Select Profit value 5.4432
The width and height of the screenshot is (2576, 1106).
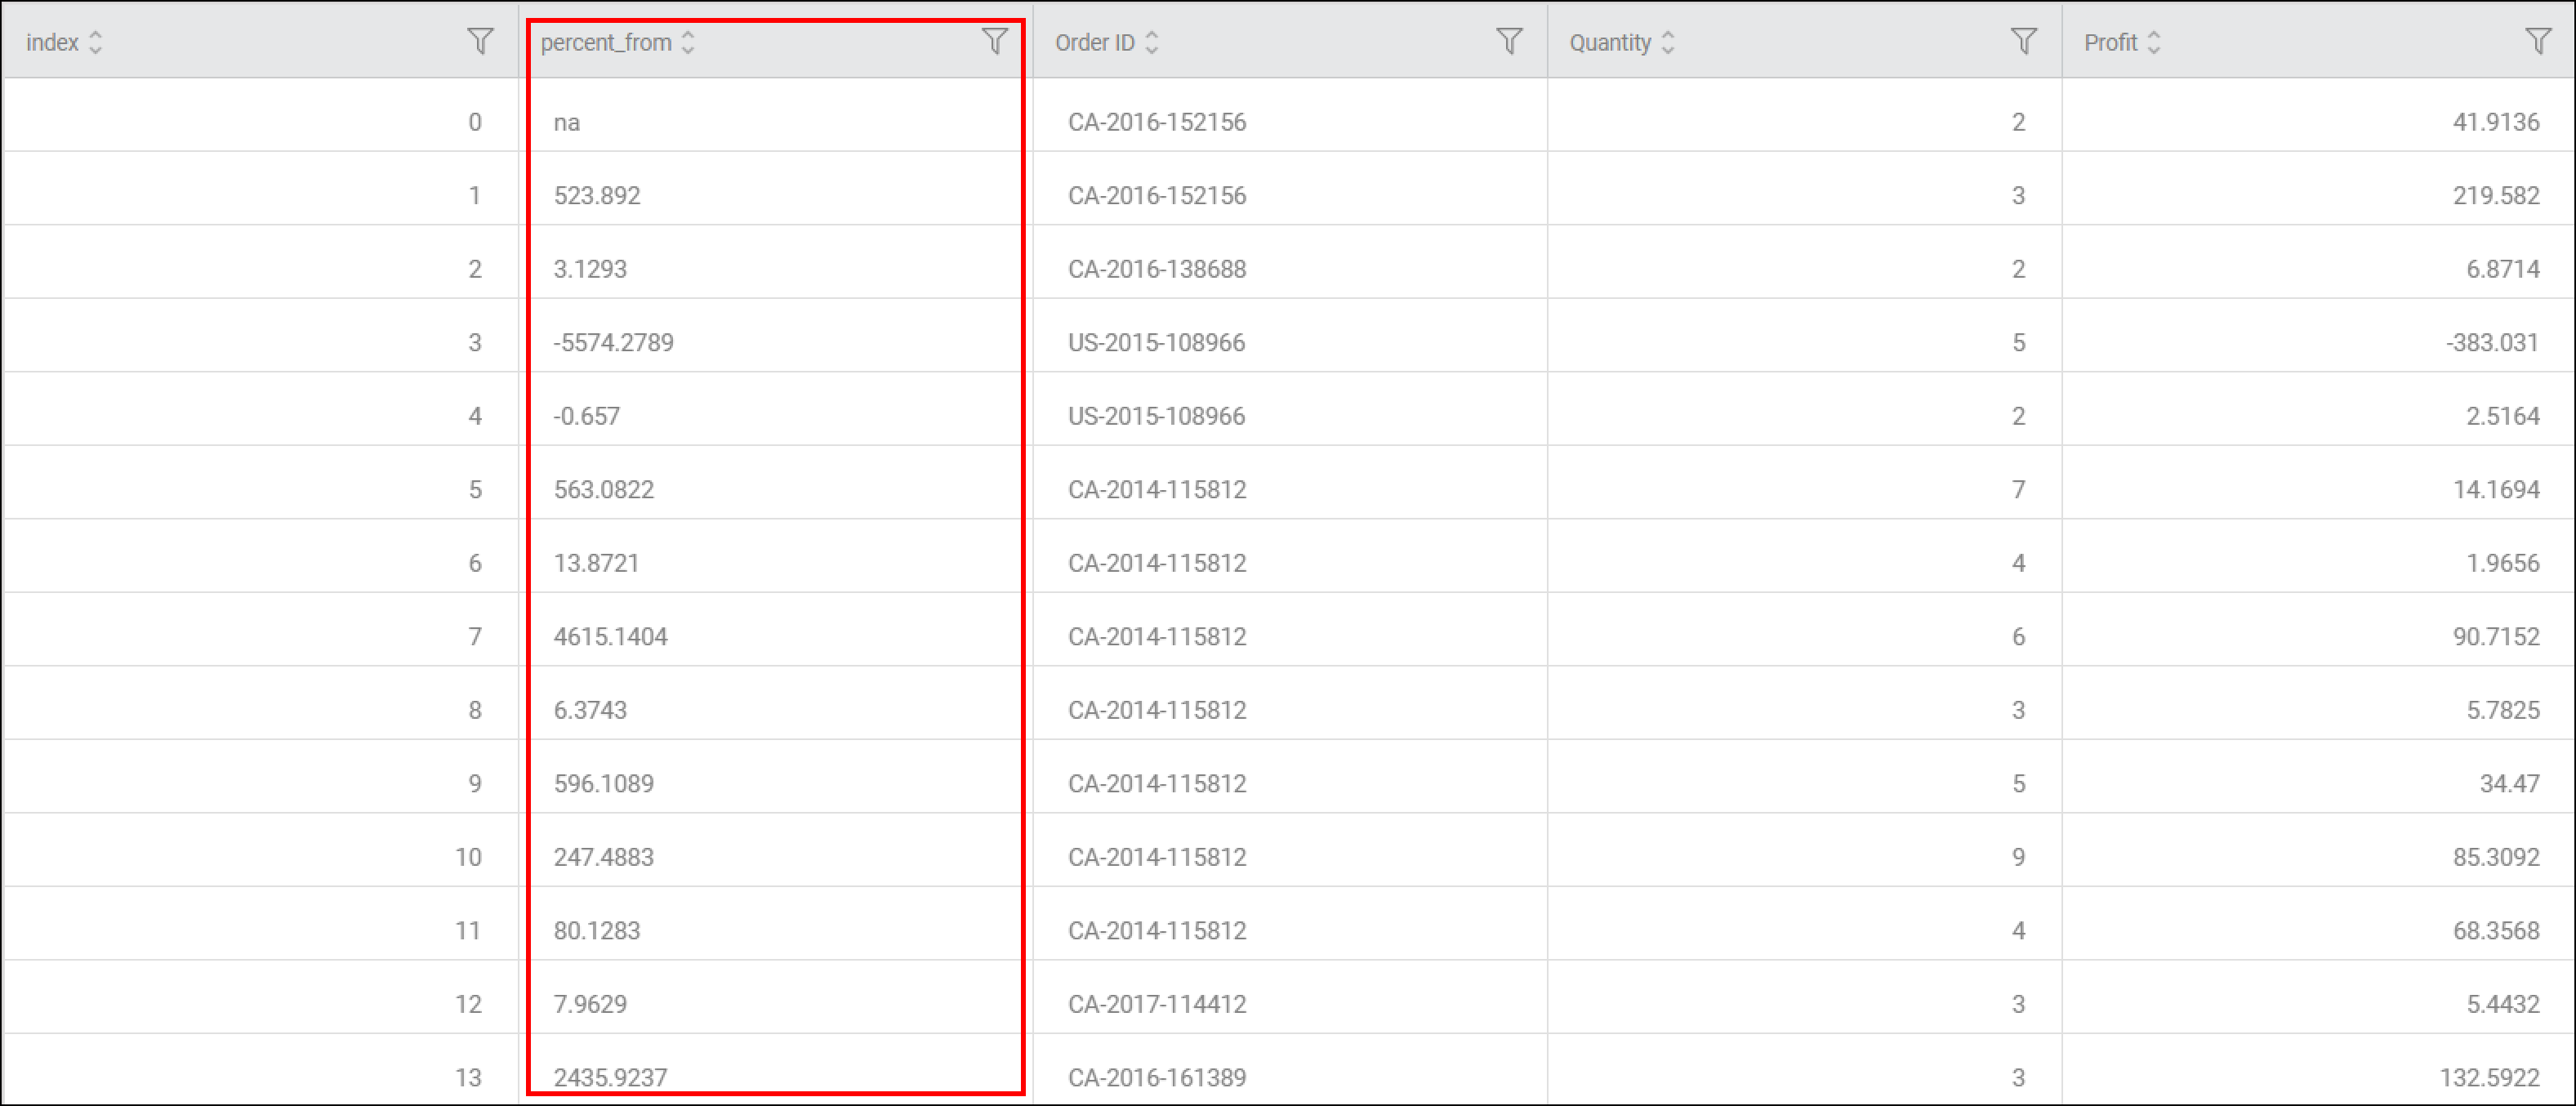coord(2503,1004)
